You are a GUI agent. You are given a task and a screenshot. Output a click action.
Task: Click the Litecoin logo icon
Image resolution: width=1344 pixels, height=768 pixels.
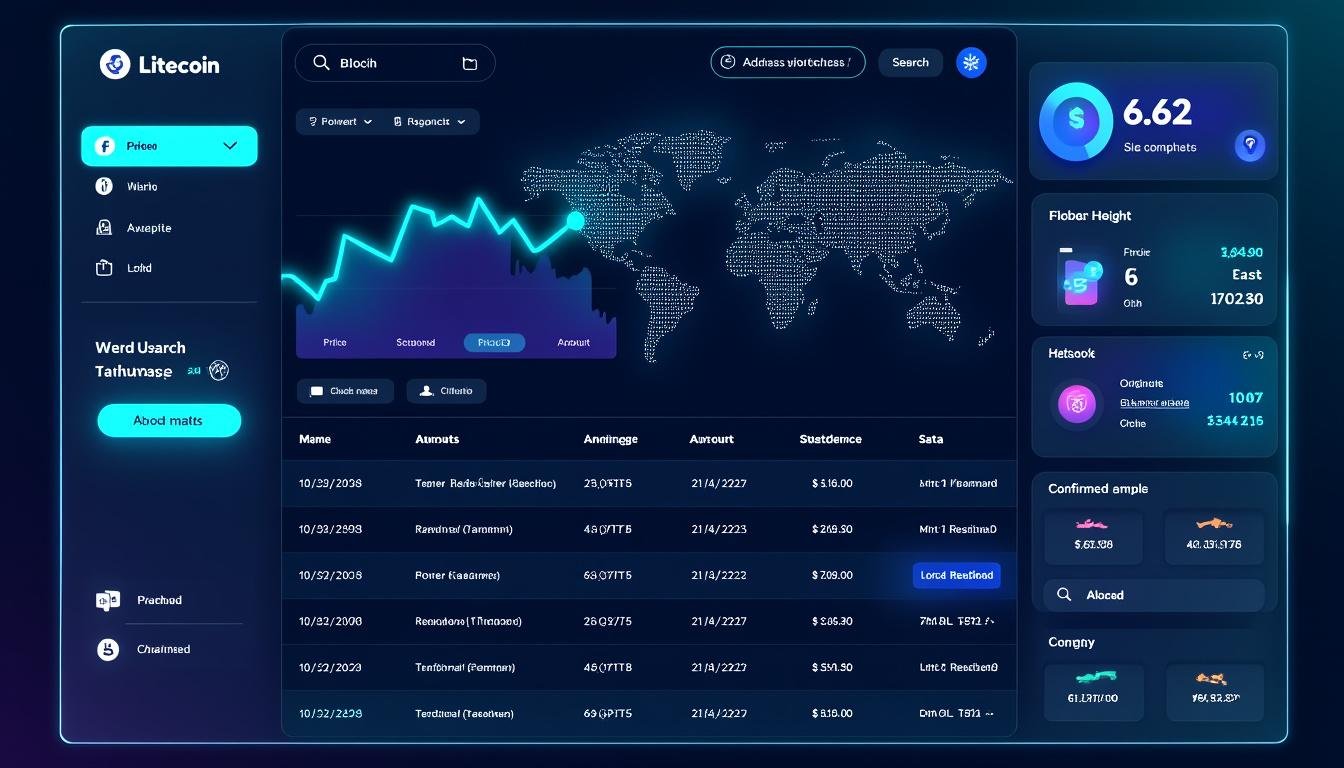point(113,64)
